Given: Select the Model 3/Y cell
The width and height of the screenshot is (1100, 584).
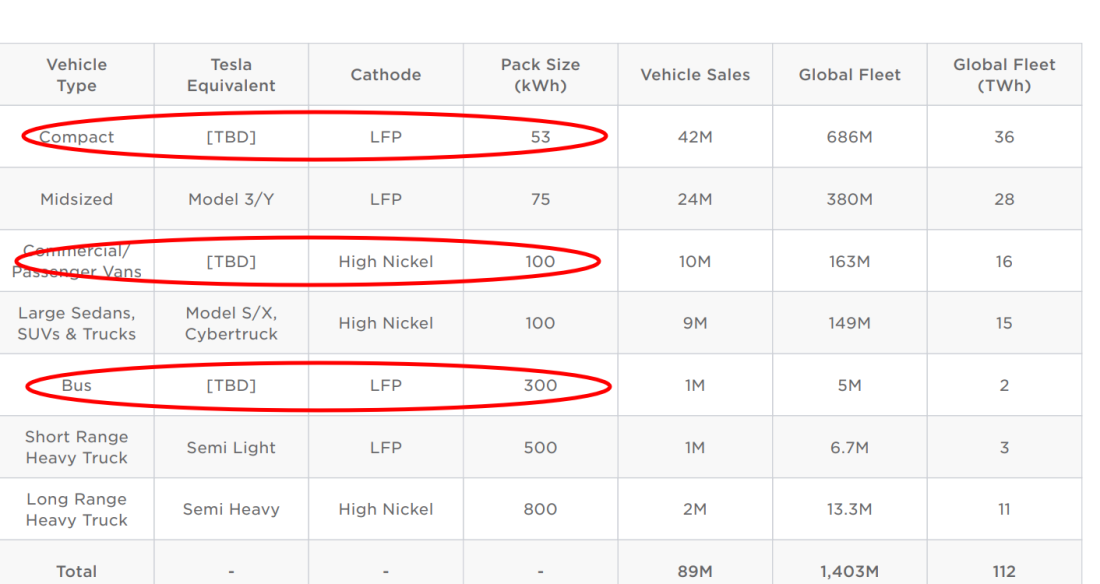Looking at the screenshot, I should pyautogui.click(x=231, y=199).
